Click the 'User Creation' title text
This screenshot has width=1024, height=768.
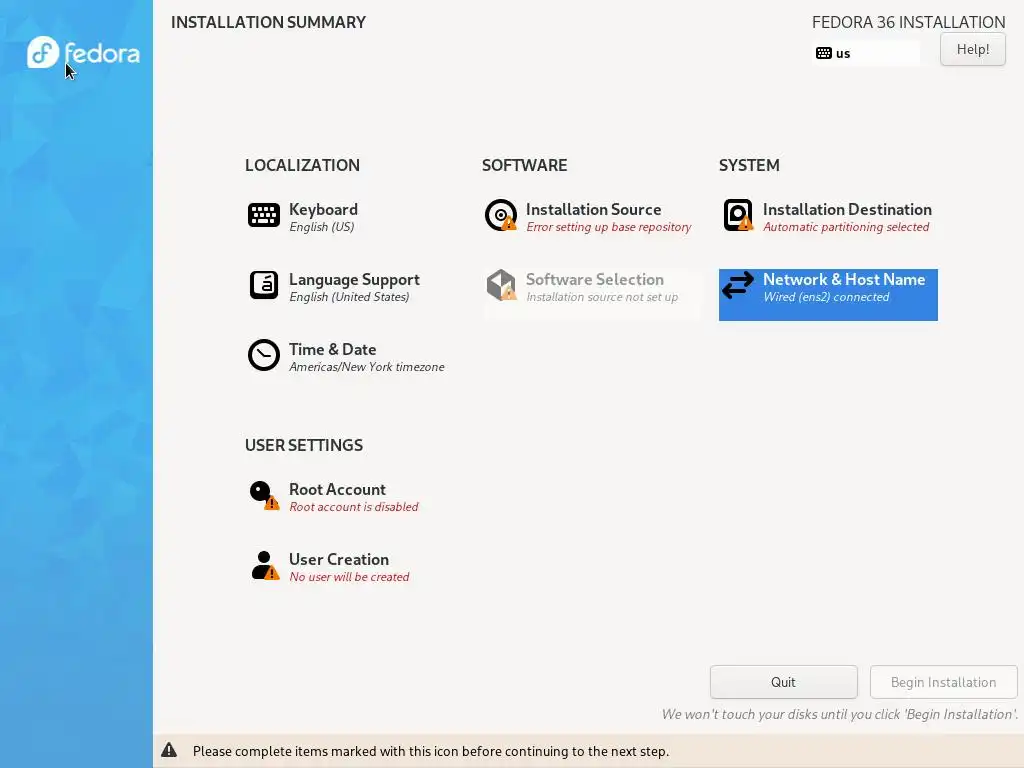click(339, 560)
